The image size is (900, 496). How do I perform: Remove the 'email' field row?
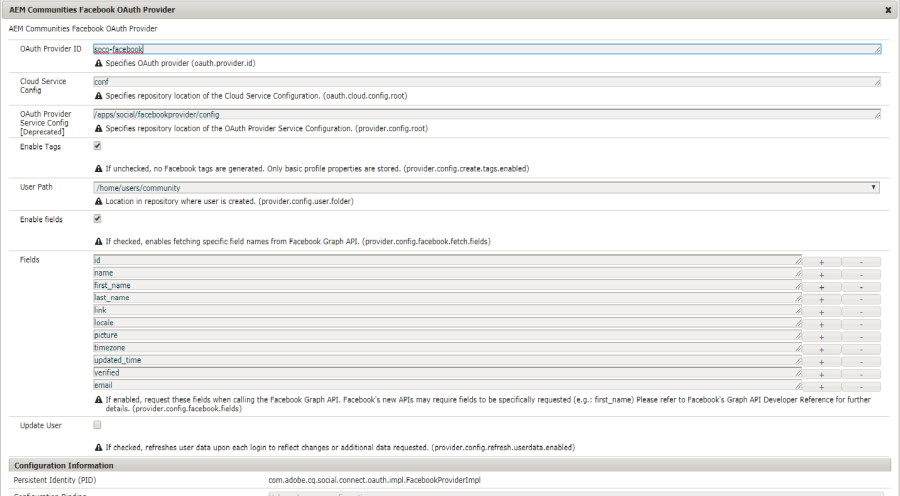click(861, 387)
